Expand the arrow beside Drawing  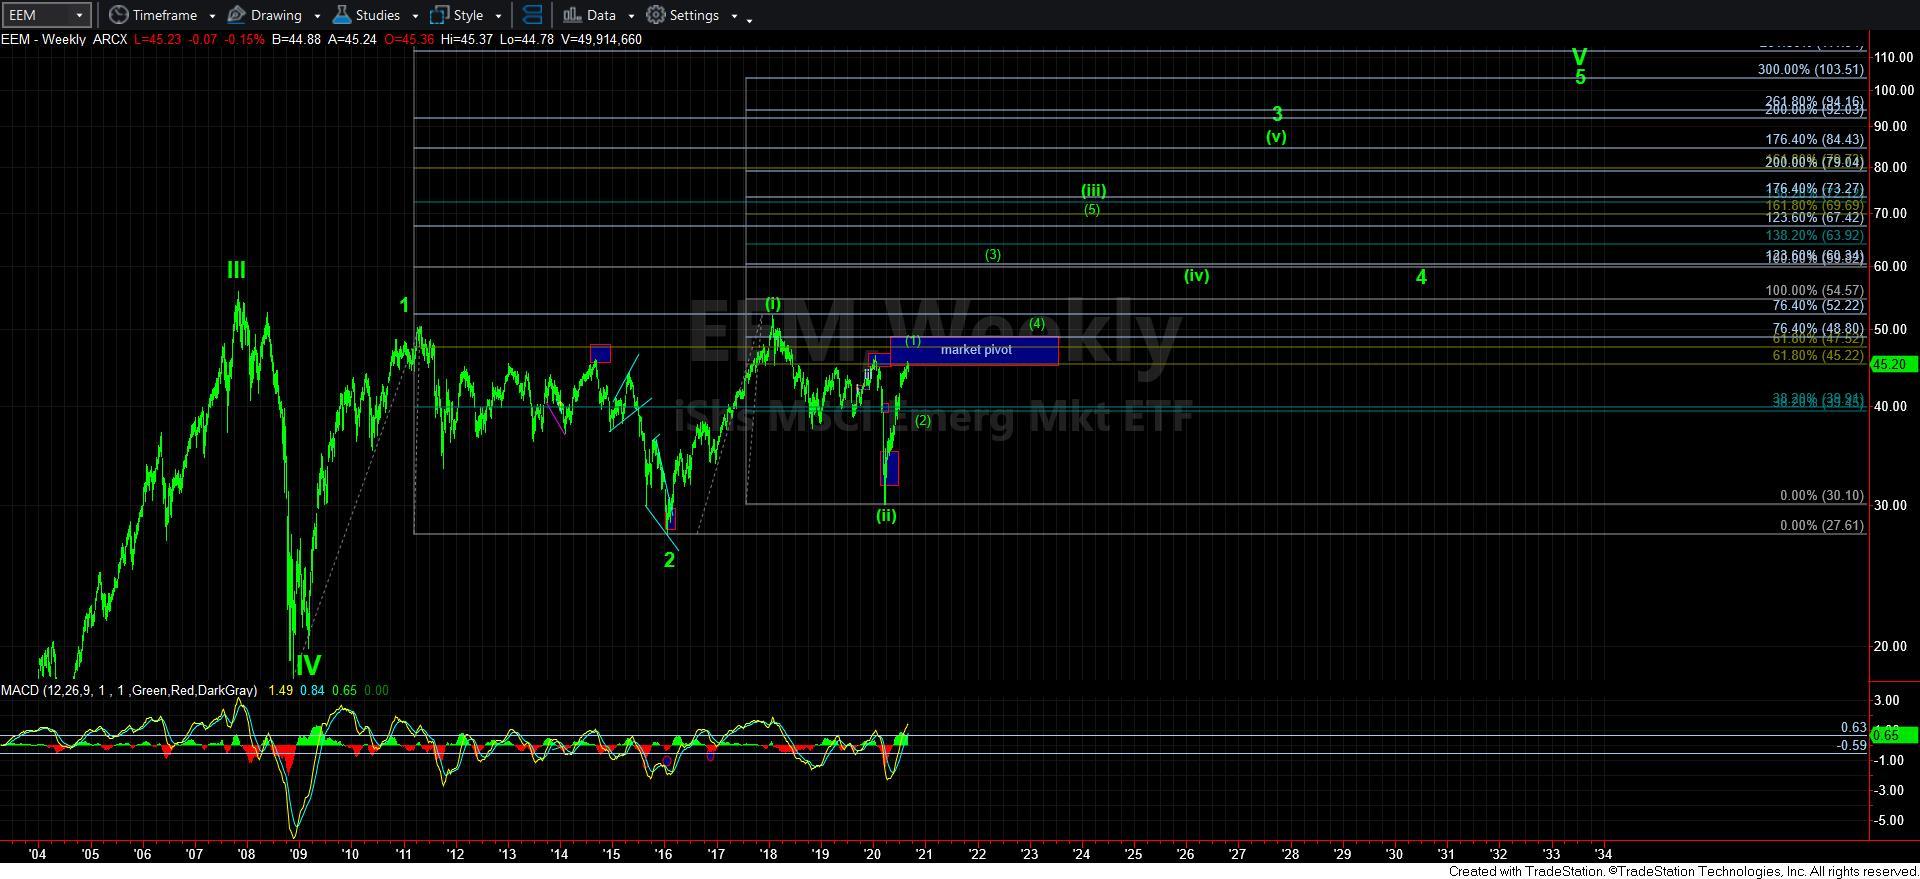(x=317, y=16)
